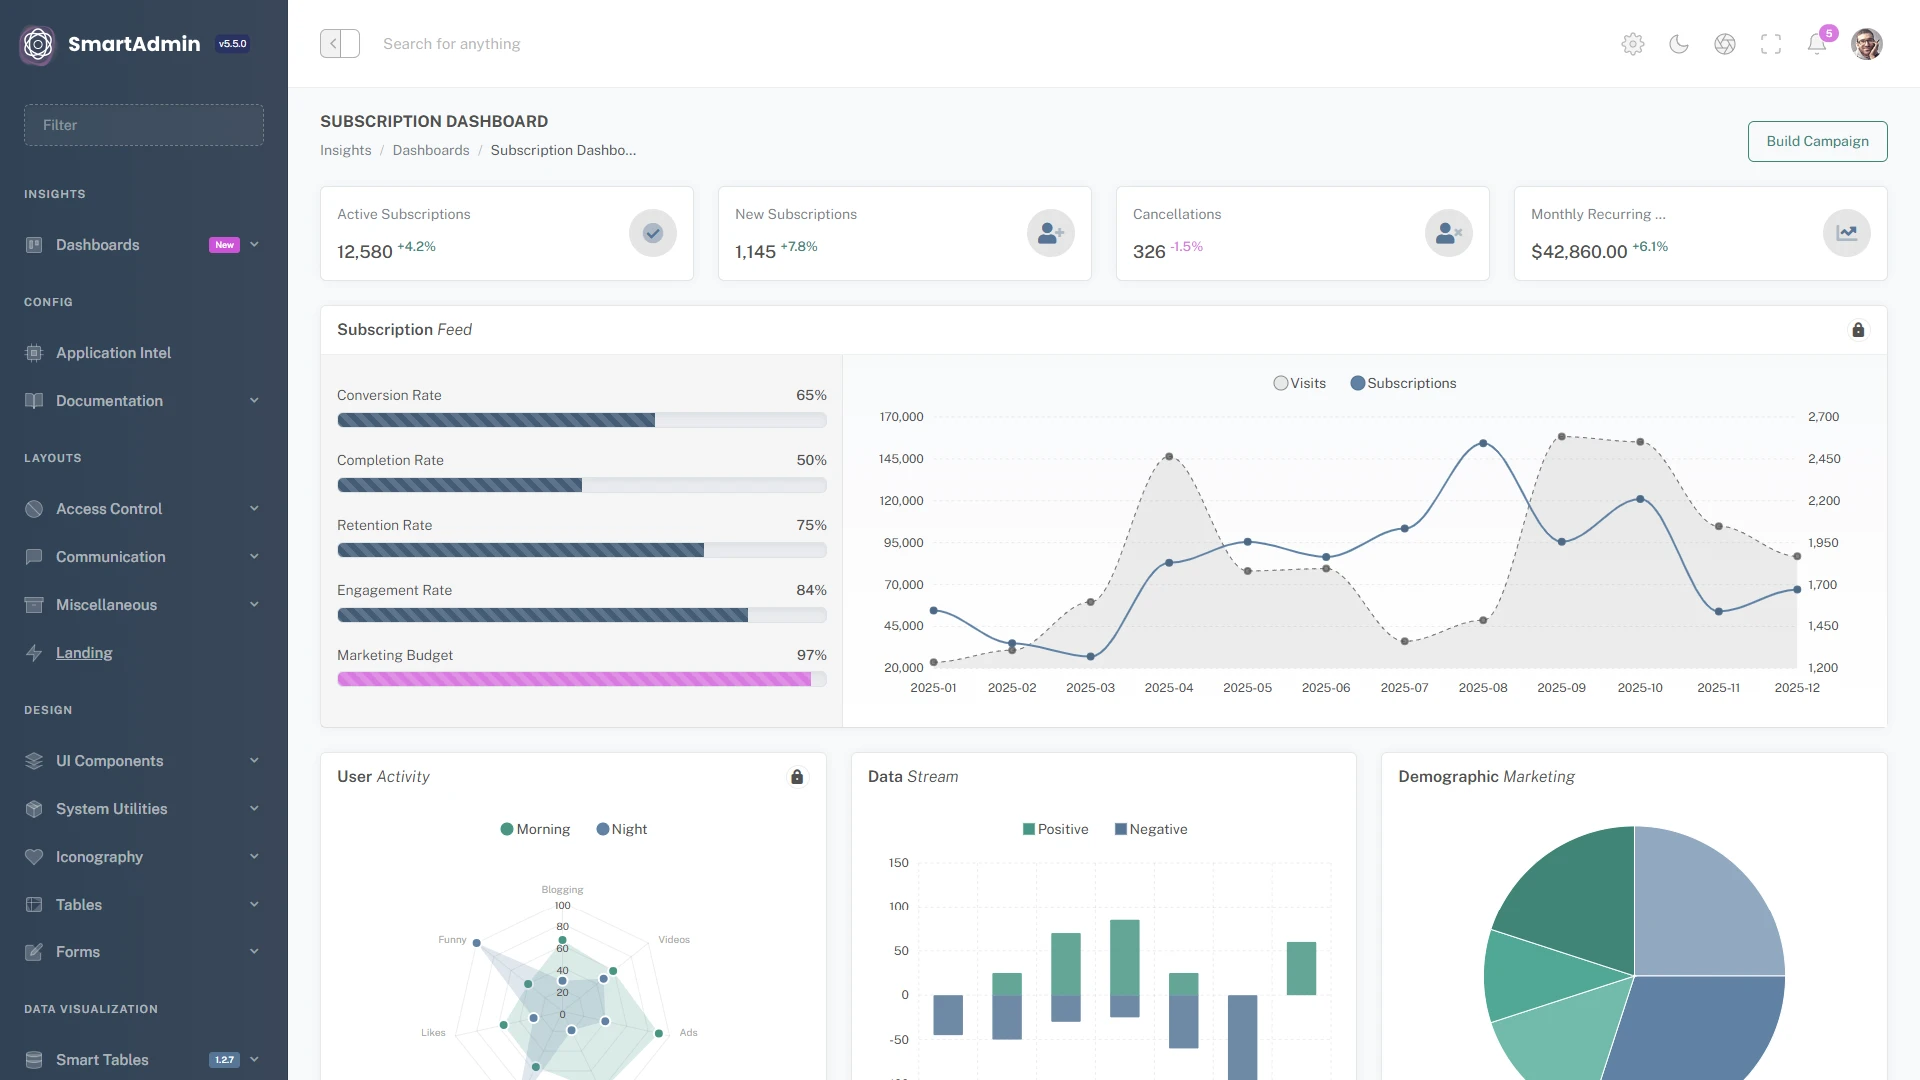This screenshot has width=1920, height=1080.
Task: Click the Tables grid icon
Action: point(34,905)
